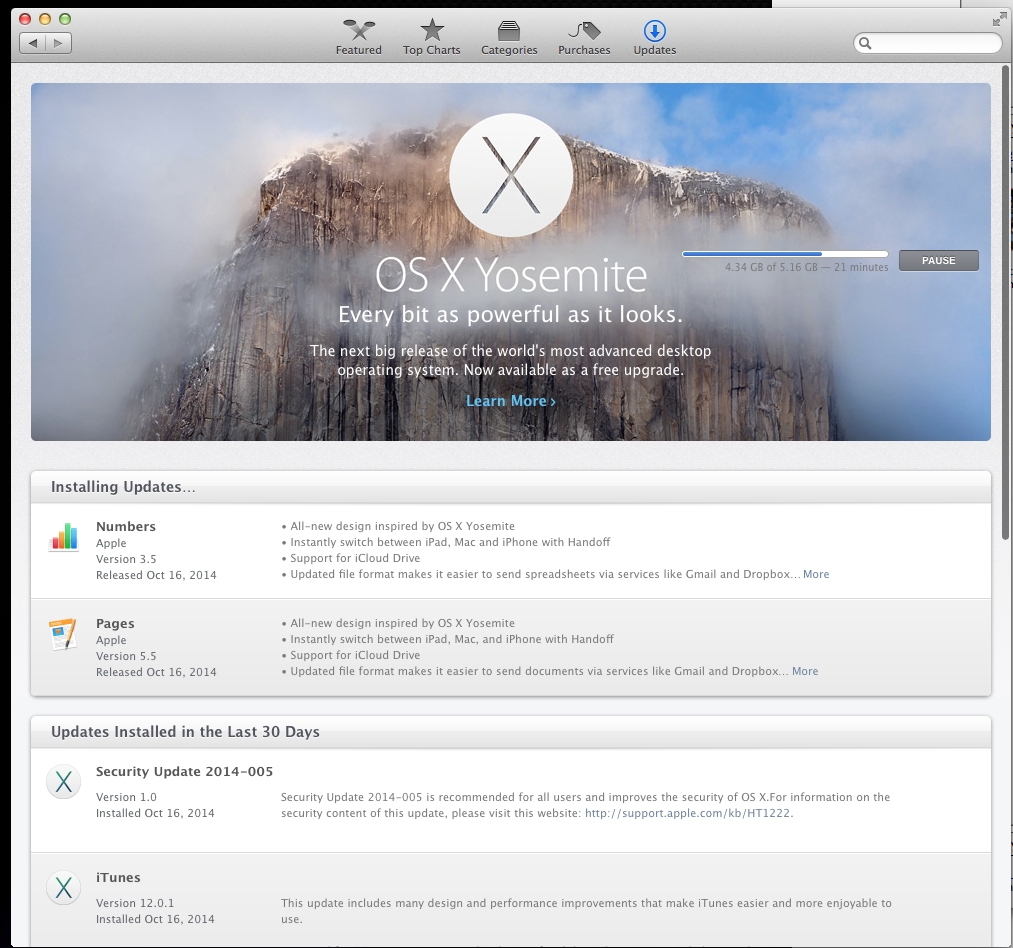
Task: Click the 'iTunes' update title
Action: point(118,877)
